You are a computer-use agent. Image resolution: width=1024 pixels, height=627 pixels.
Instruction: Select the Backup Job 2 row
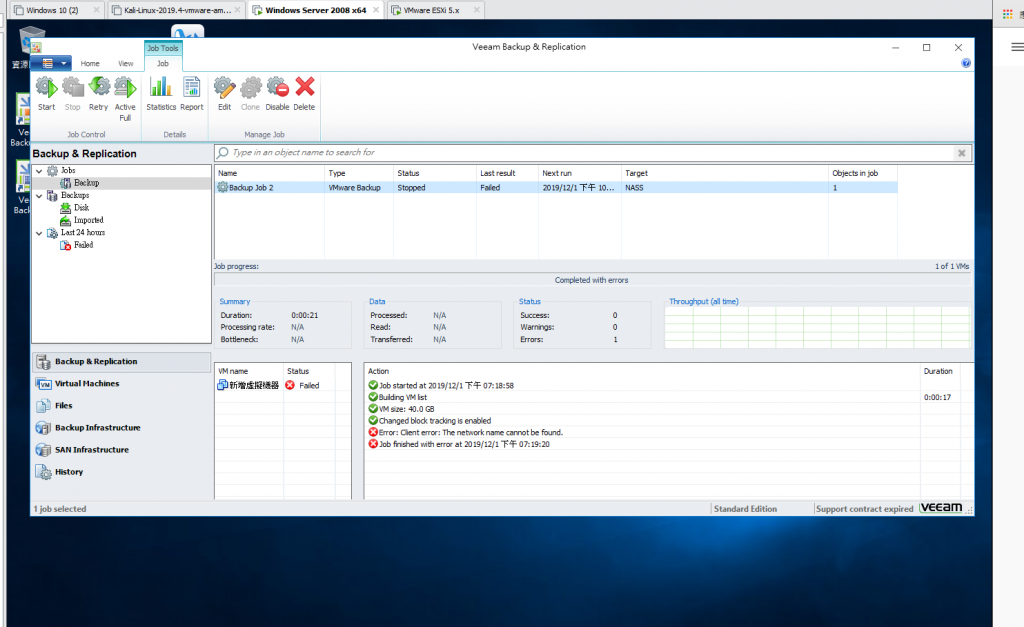(556, 187)
